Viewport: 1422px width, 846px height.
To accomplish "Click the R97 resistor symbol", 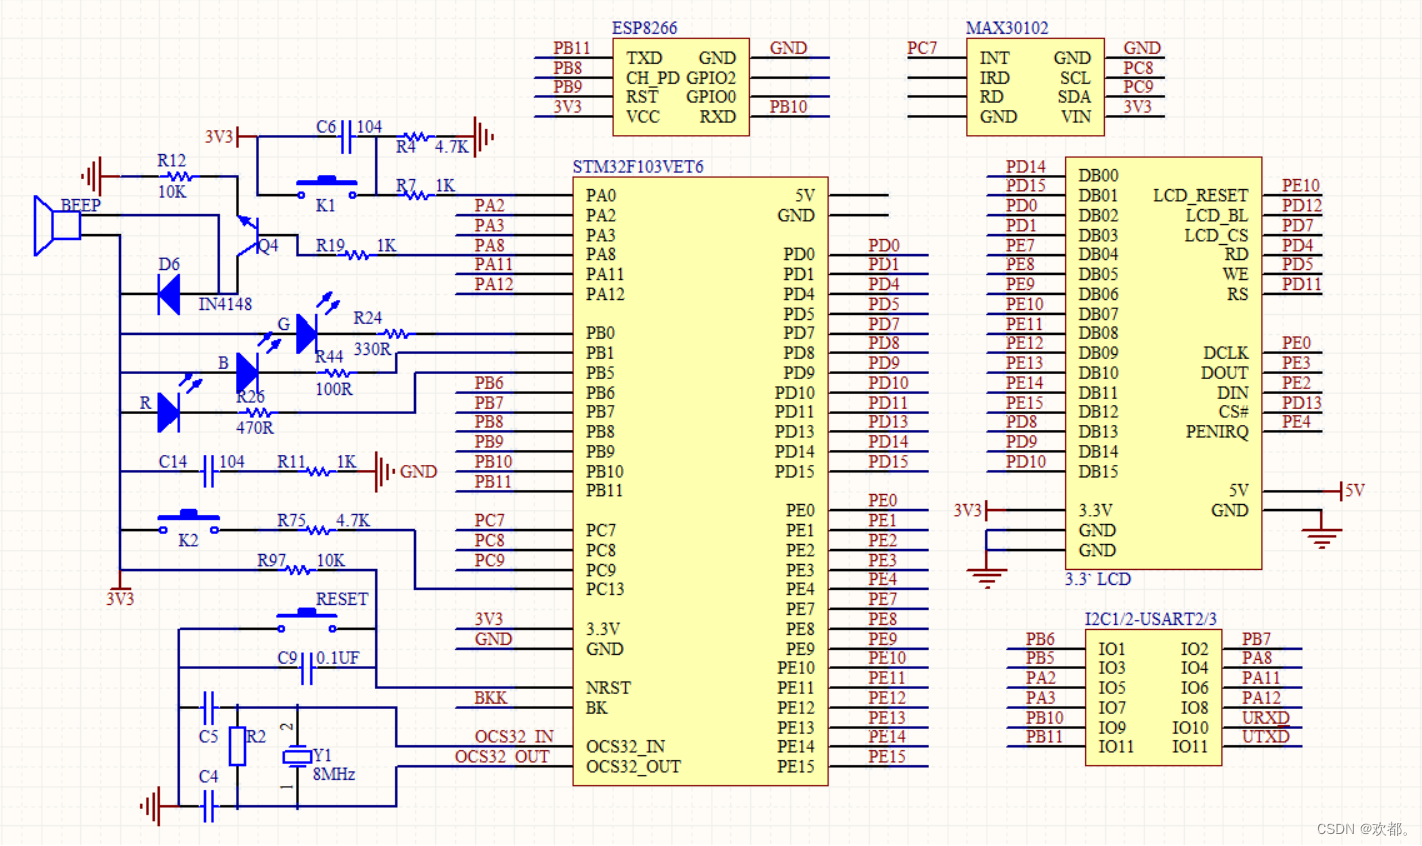I will coord(297,570).
